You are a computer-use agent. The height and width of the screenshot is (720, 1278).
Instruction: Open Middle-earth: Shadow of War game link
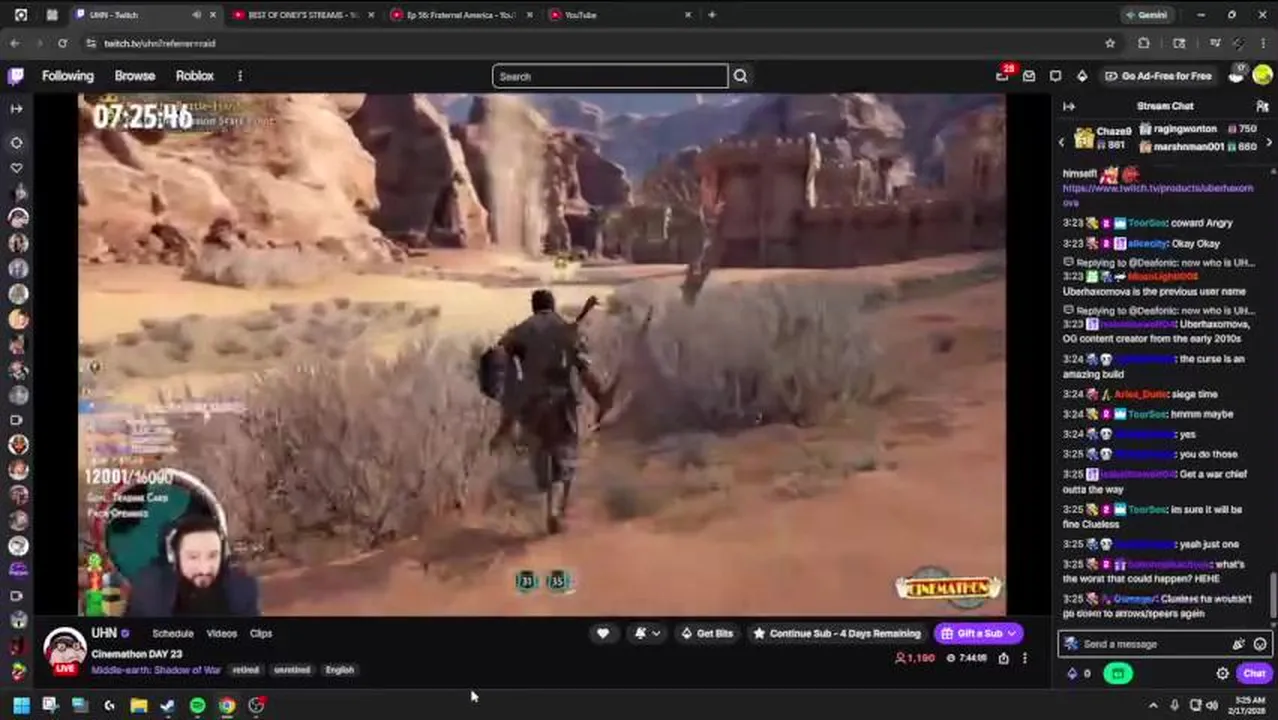click(x=155, y=670)
